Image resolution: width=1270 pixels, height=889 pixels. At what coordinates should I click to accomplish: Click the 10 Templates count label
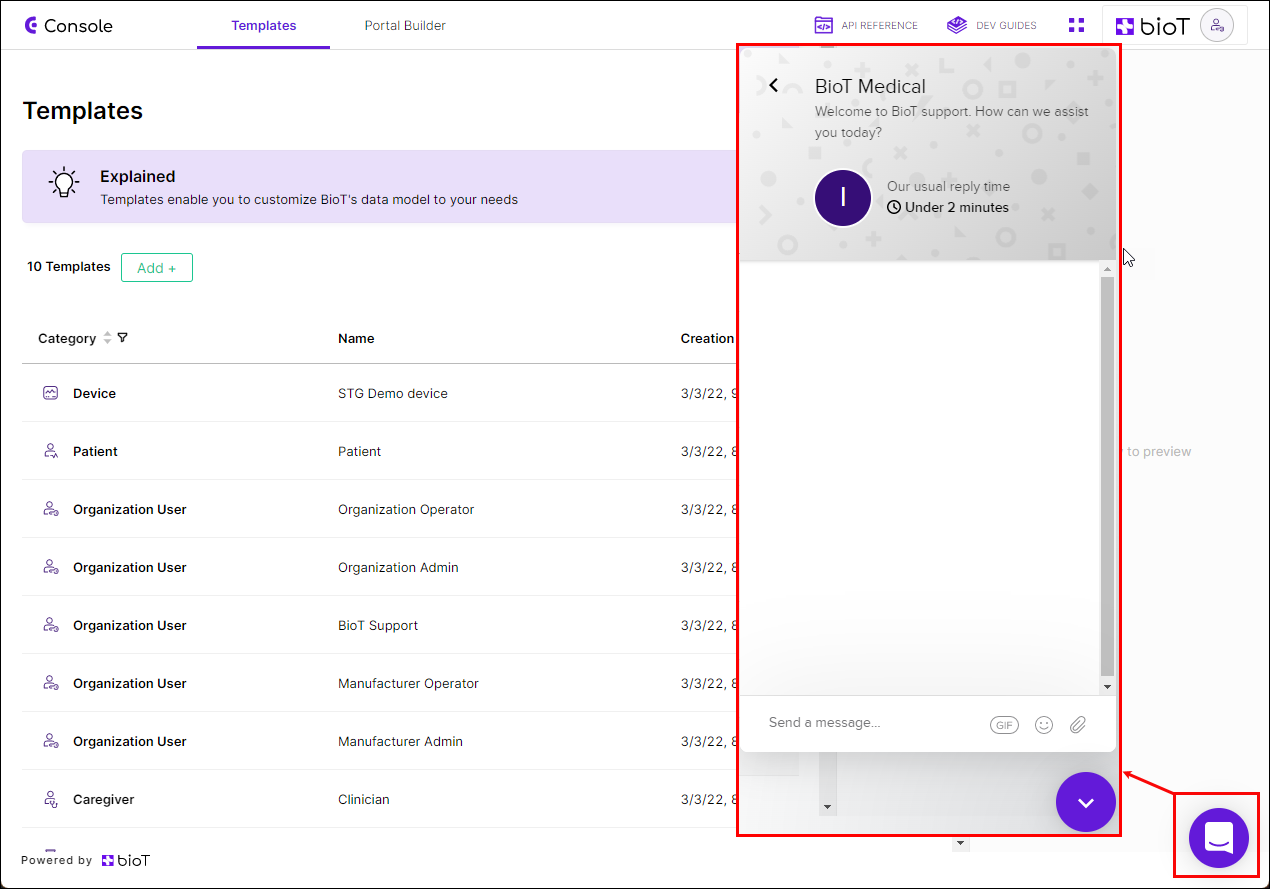coord(69,267)
